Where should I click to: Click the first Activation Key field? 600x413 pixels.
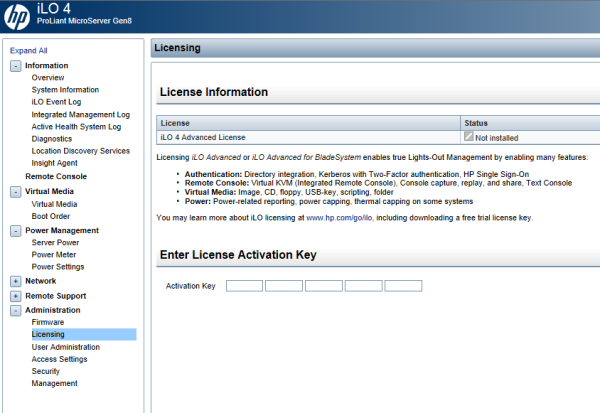[245, 286]
